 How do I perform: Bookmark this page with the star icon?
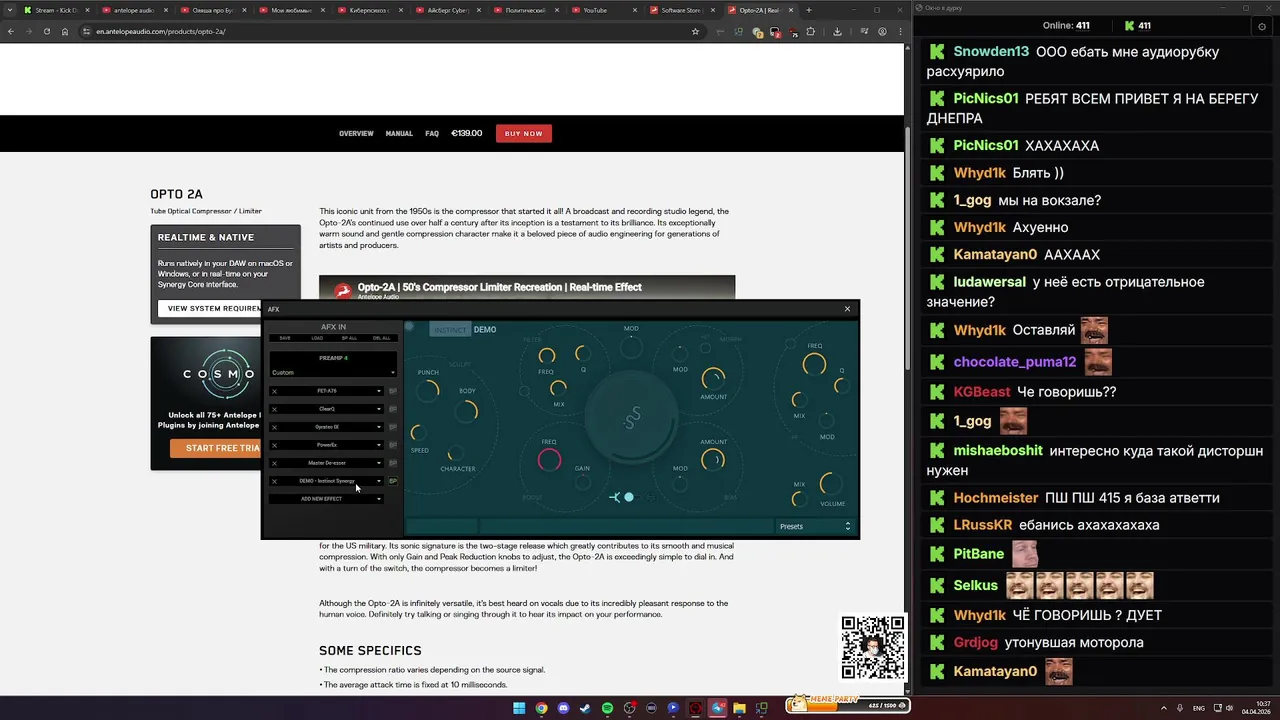tap(695, 31)
